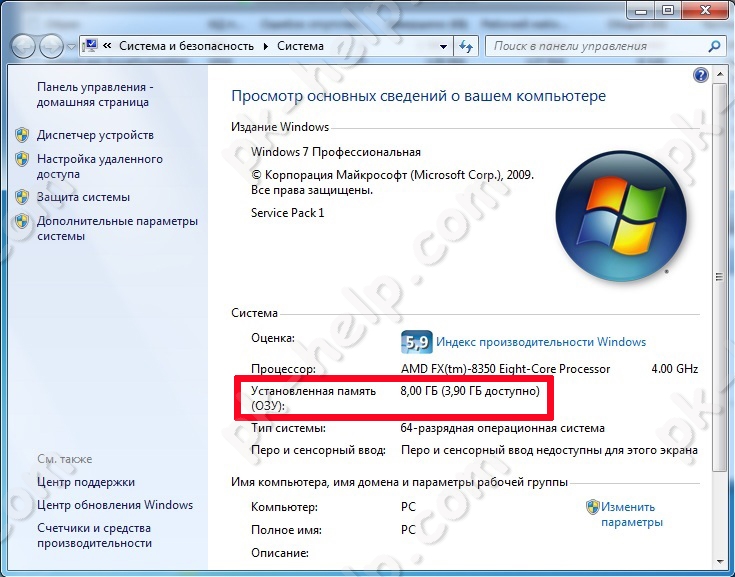Expand recent pages arrow next to Forward
735x577 pixels.
71,47
